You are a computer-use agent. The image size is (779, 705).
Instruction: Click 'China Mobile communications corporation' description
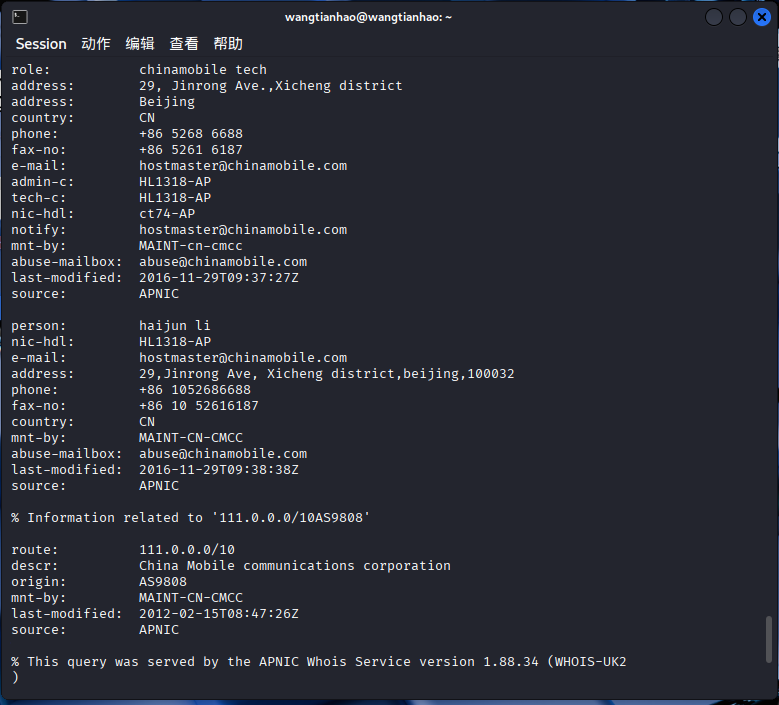(295, 565)
